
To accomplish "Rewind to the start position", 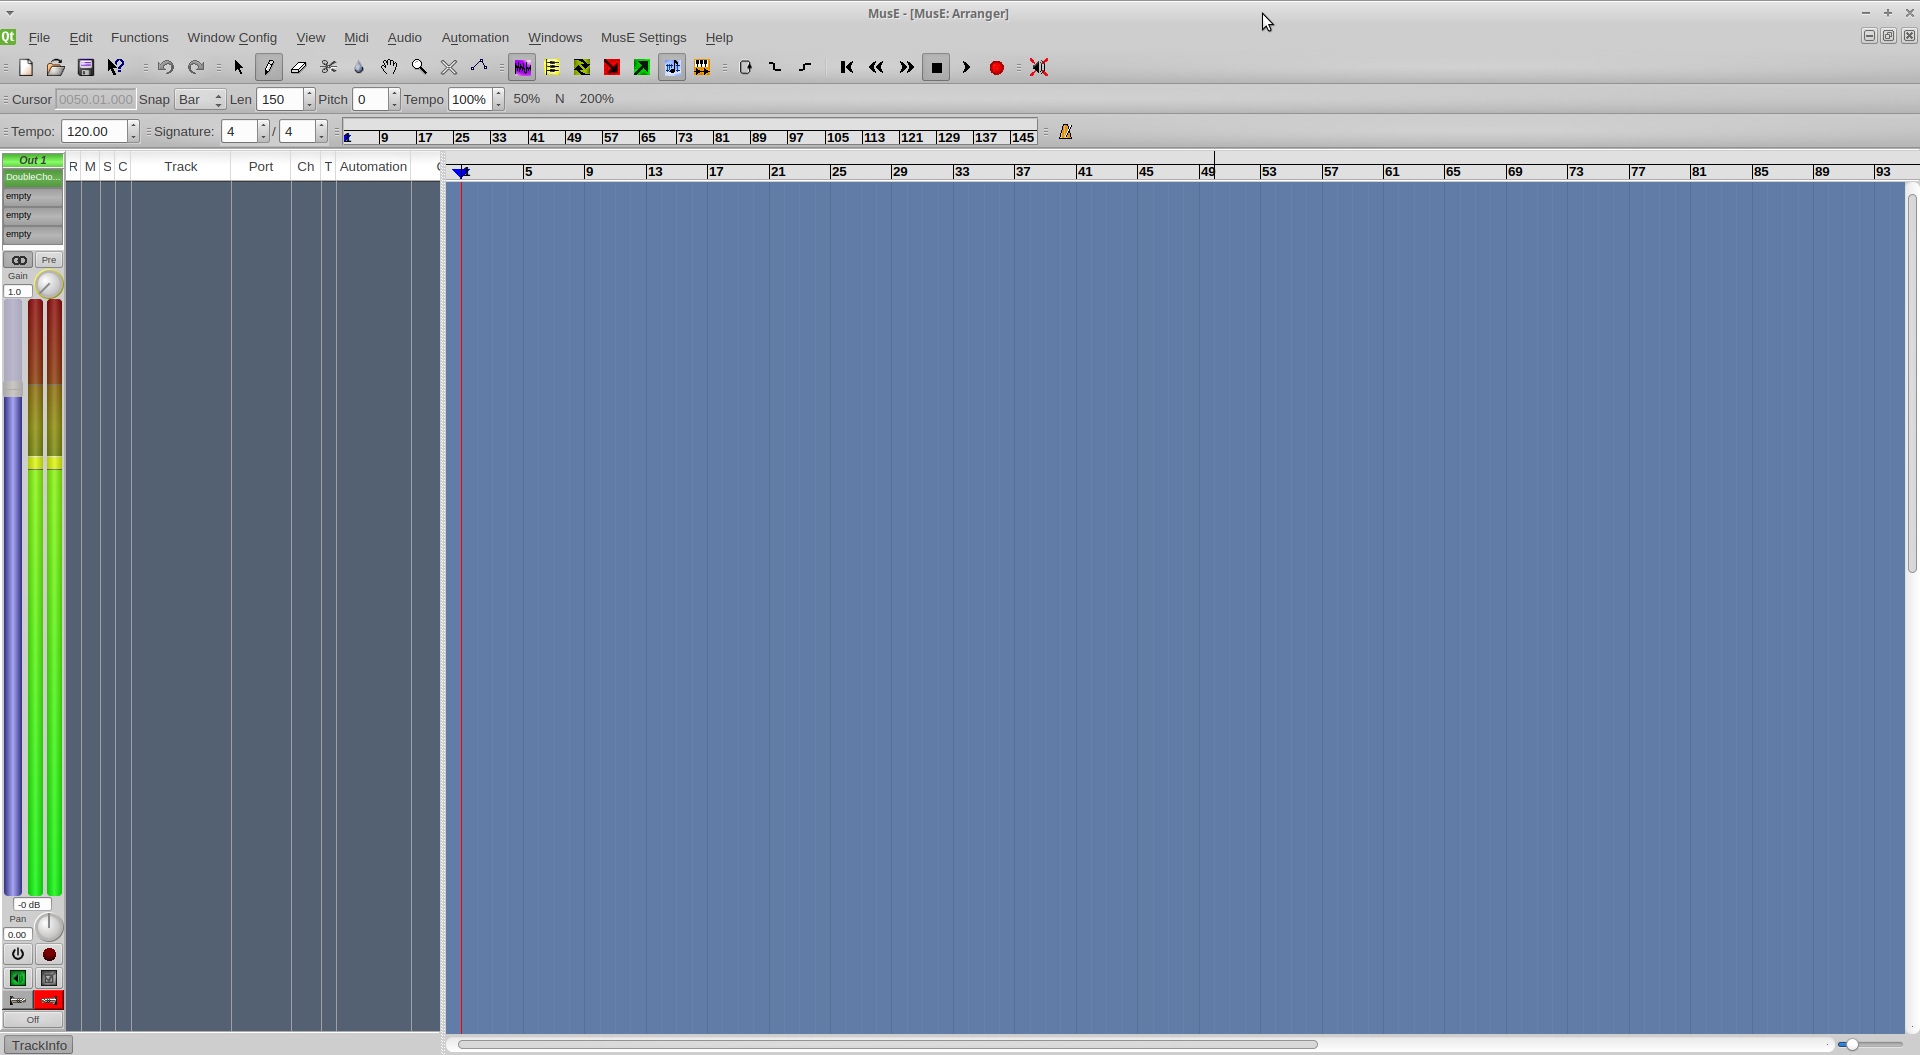I will click(847, 67).
